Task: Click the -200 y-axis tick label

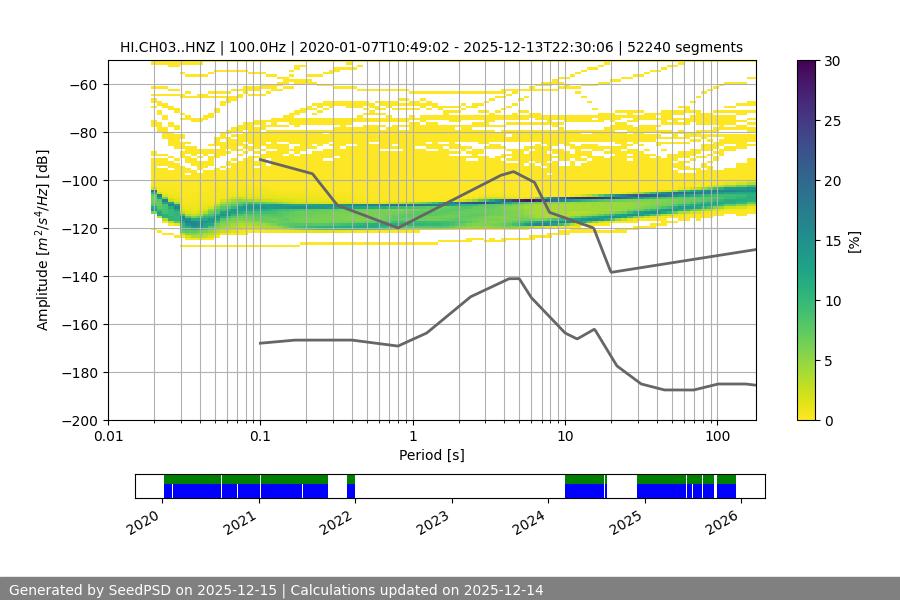Action: coord(78,421)
